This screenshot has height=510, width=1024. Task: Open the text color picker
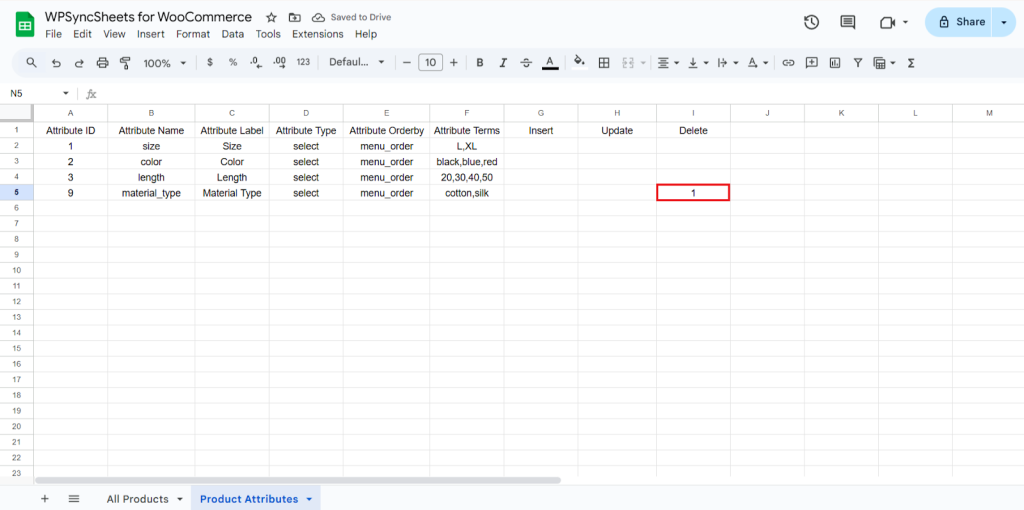tap(550, 63)
